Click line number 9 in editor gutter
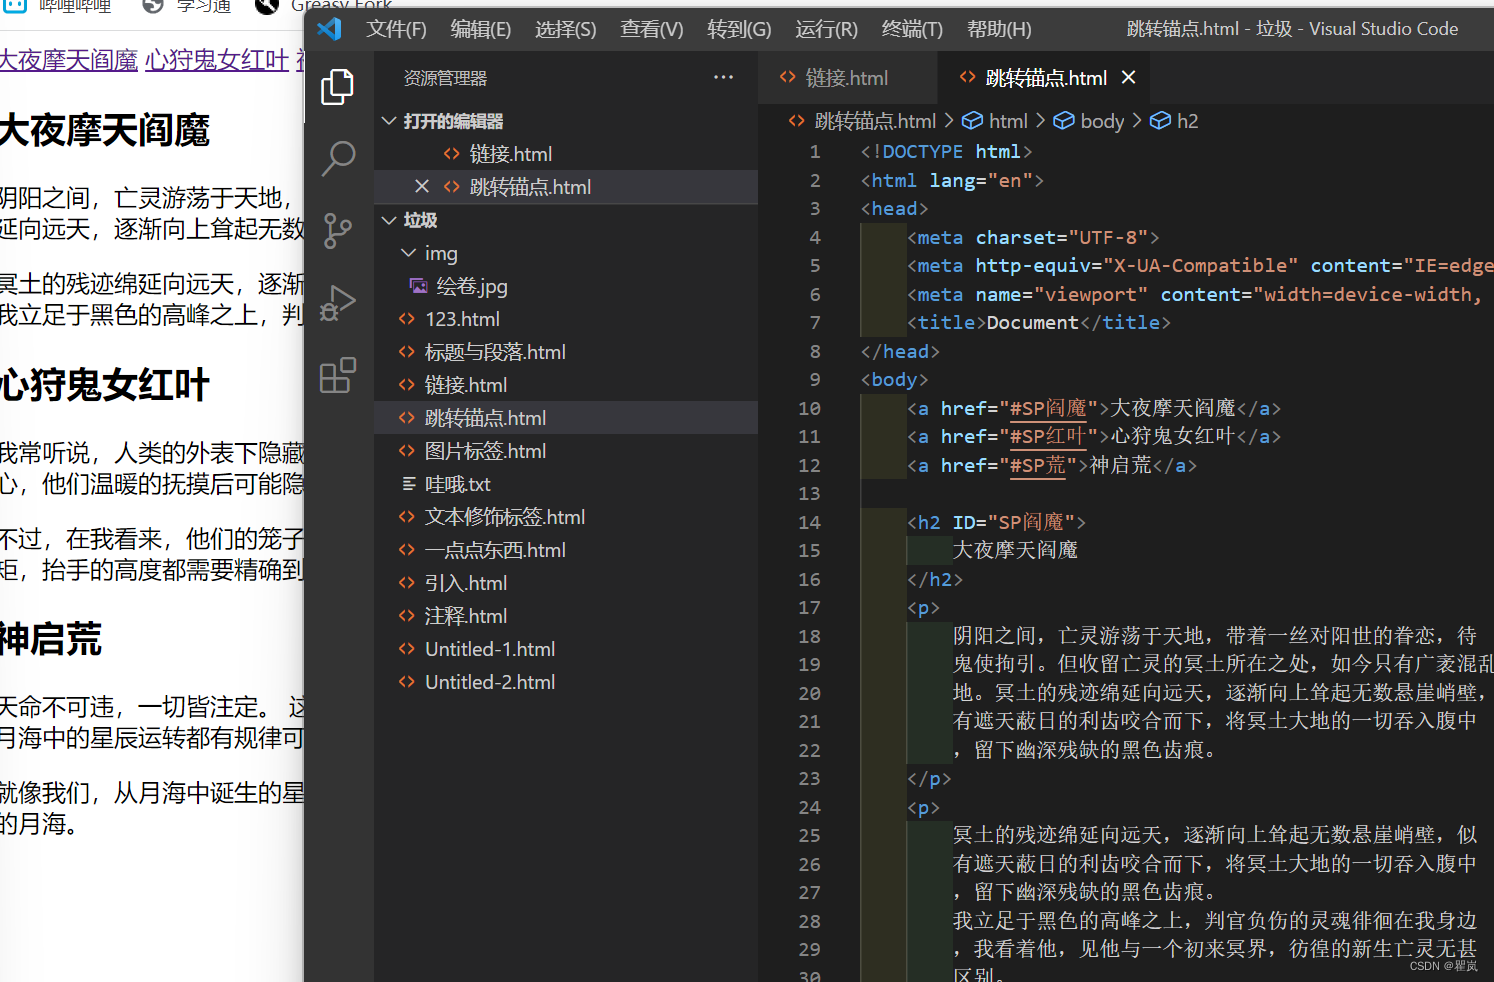1494x982 pixels. pyautogui.click(x=815, y=380)
